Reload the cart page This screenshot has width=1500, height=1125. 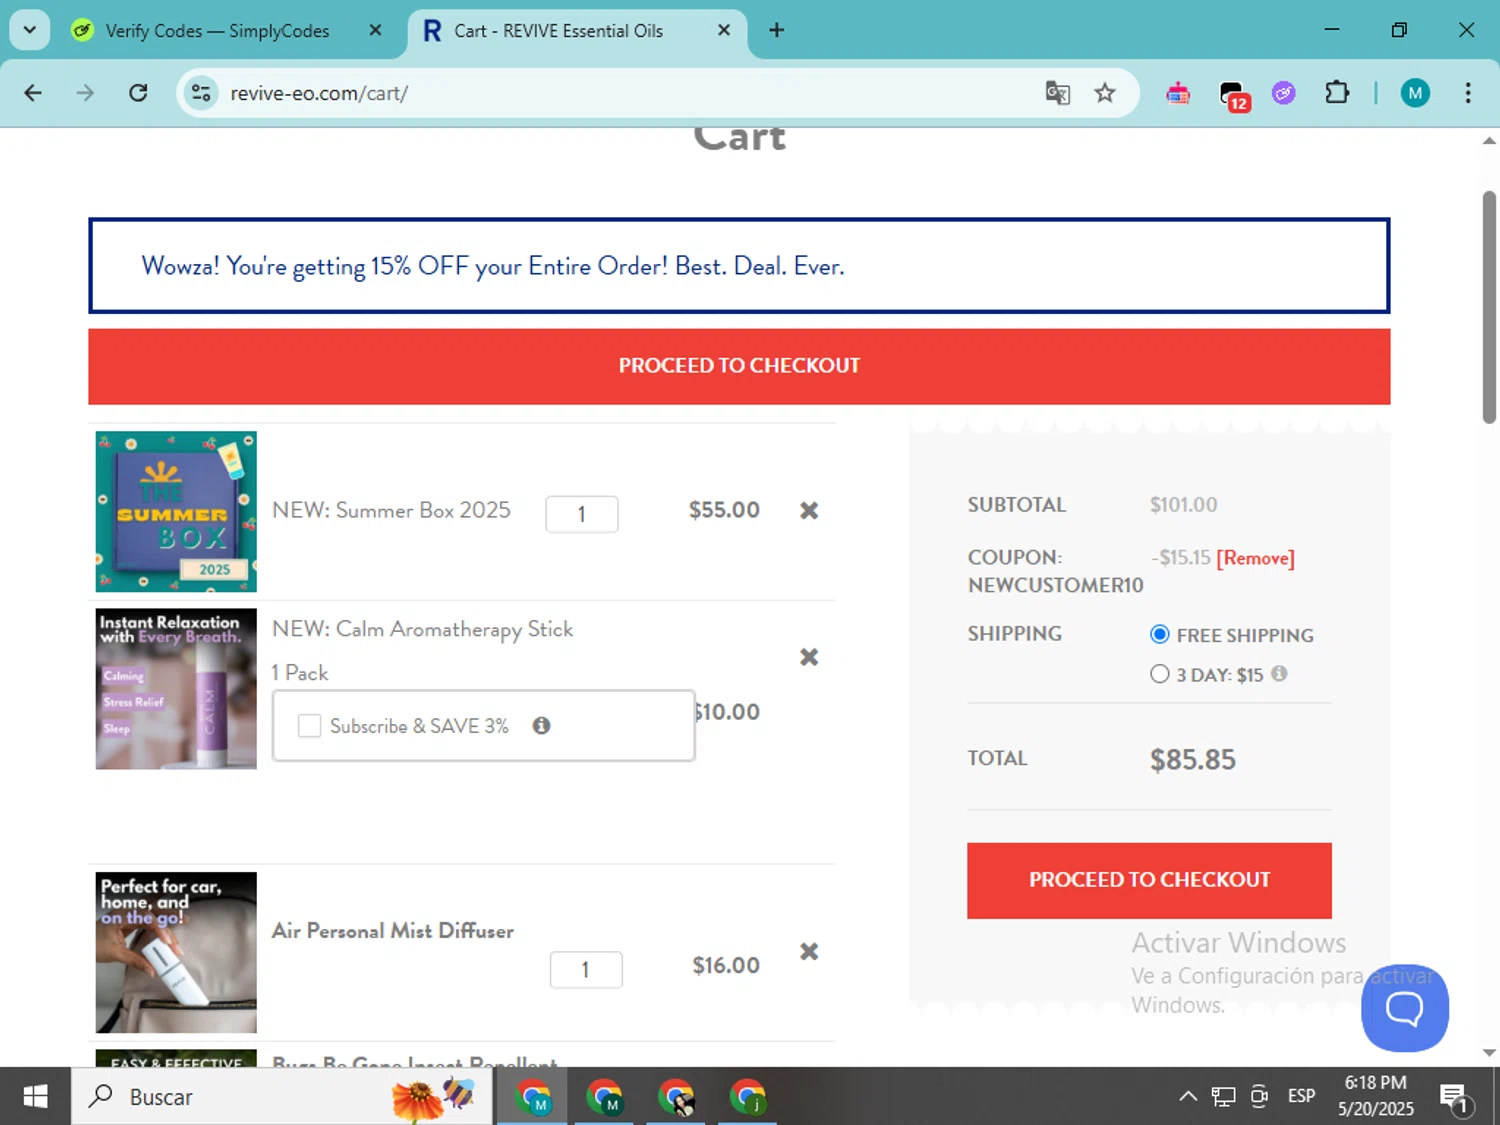pos(138,93)
